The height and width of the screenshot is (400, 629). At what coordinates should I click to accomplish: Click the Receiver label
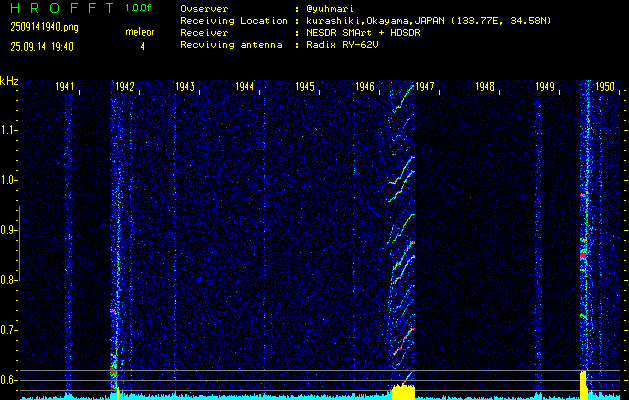(204, 33)
